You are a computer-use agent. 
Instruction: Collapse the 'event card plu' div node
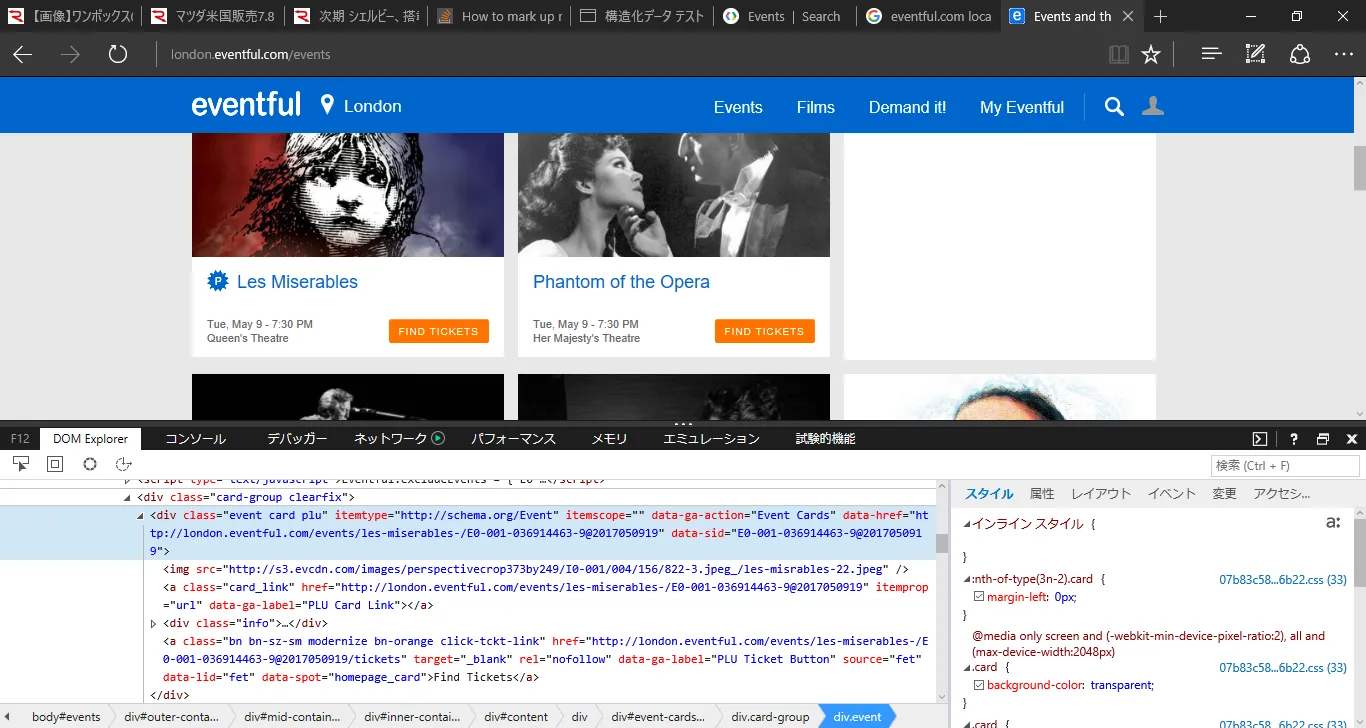coord(141,515)
